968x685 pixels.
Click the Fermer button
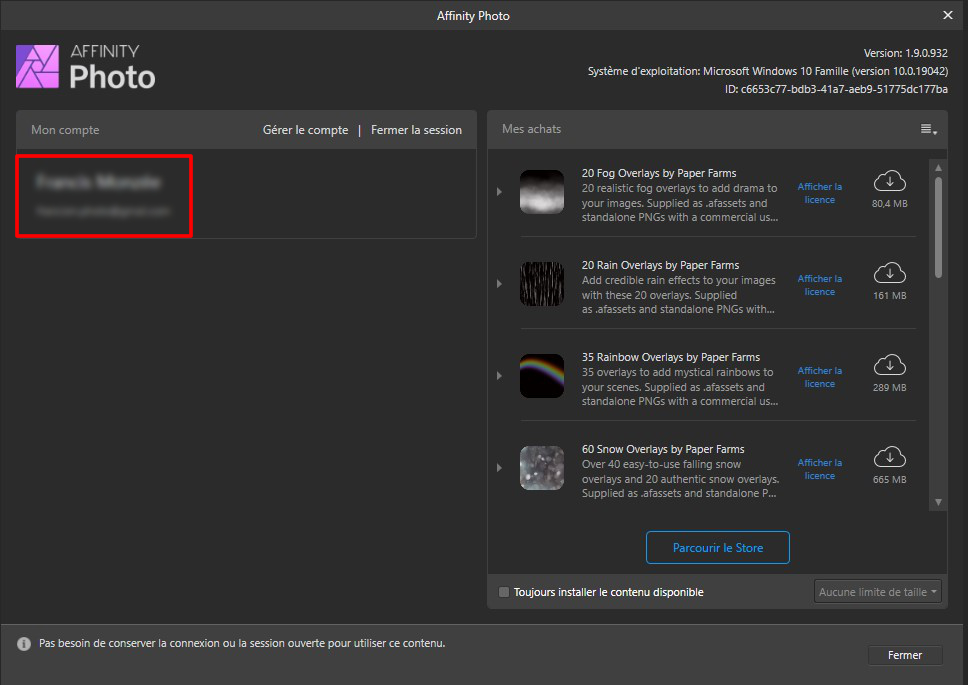904,655
